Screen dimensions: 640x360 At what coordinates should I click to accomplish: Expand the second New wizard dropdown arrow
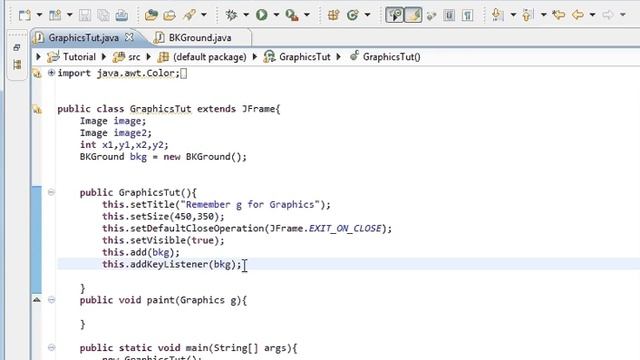(x=70, y=15)
